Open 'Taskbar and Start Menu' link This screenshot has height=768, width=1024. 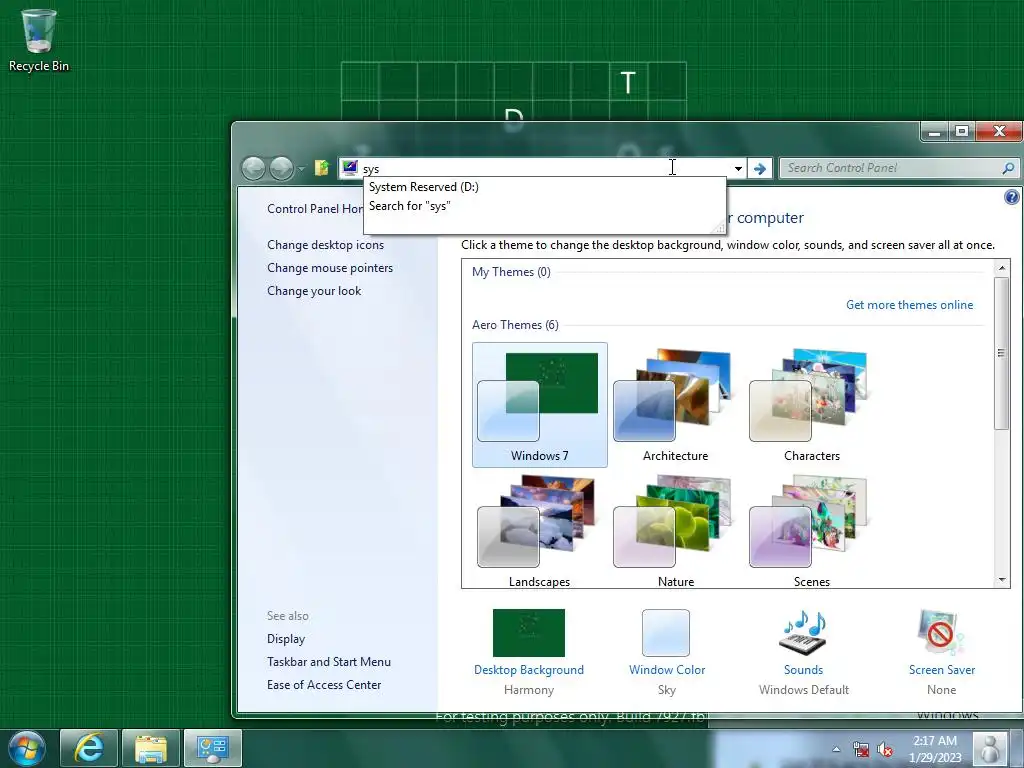pos(329,662)
